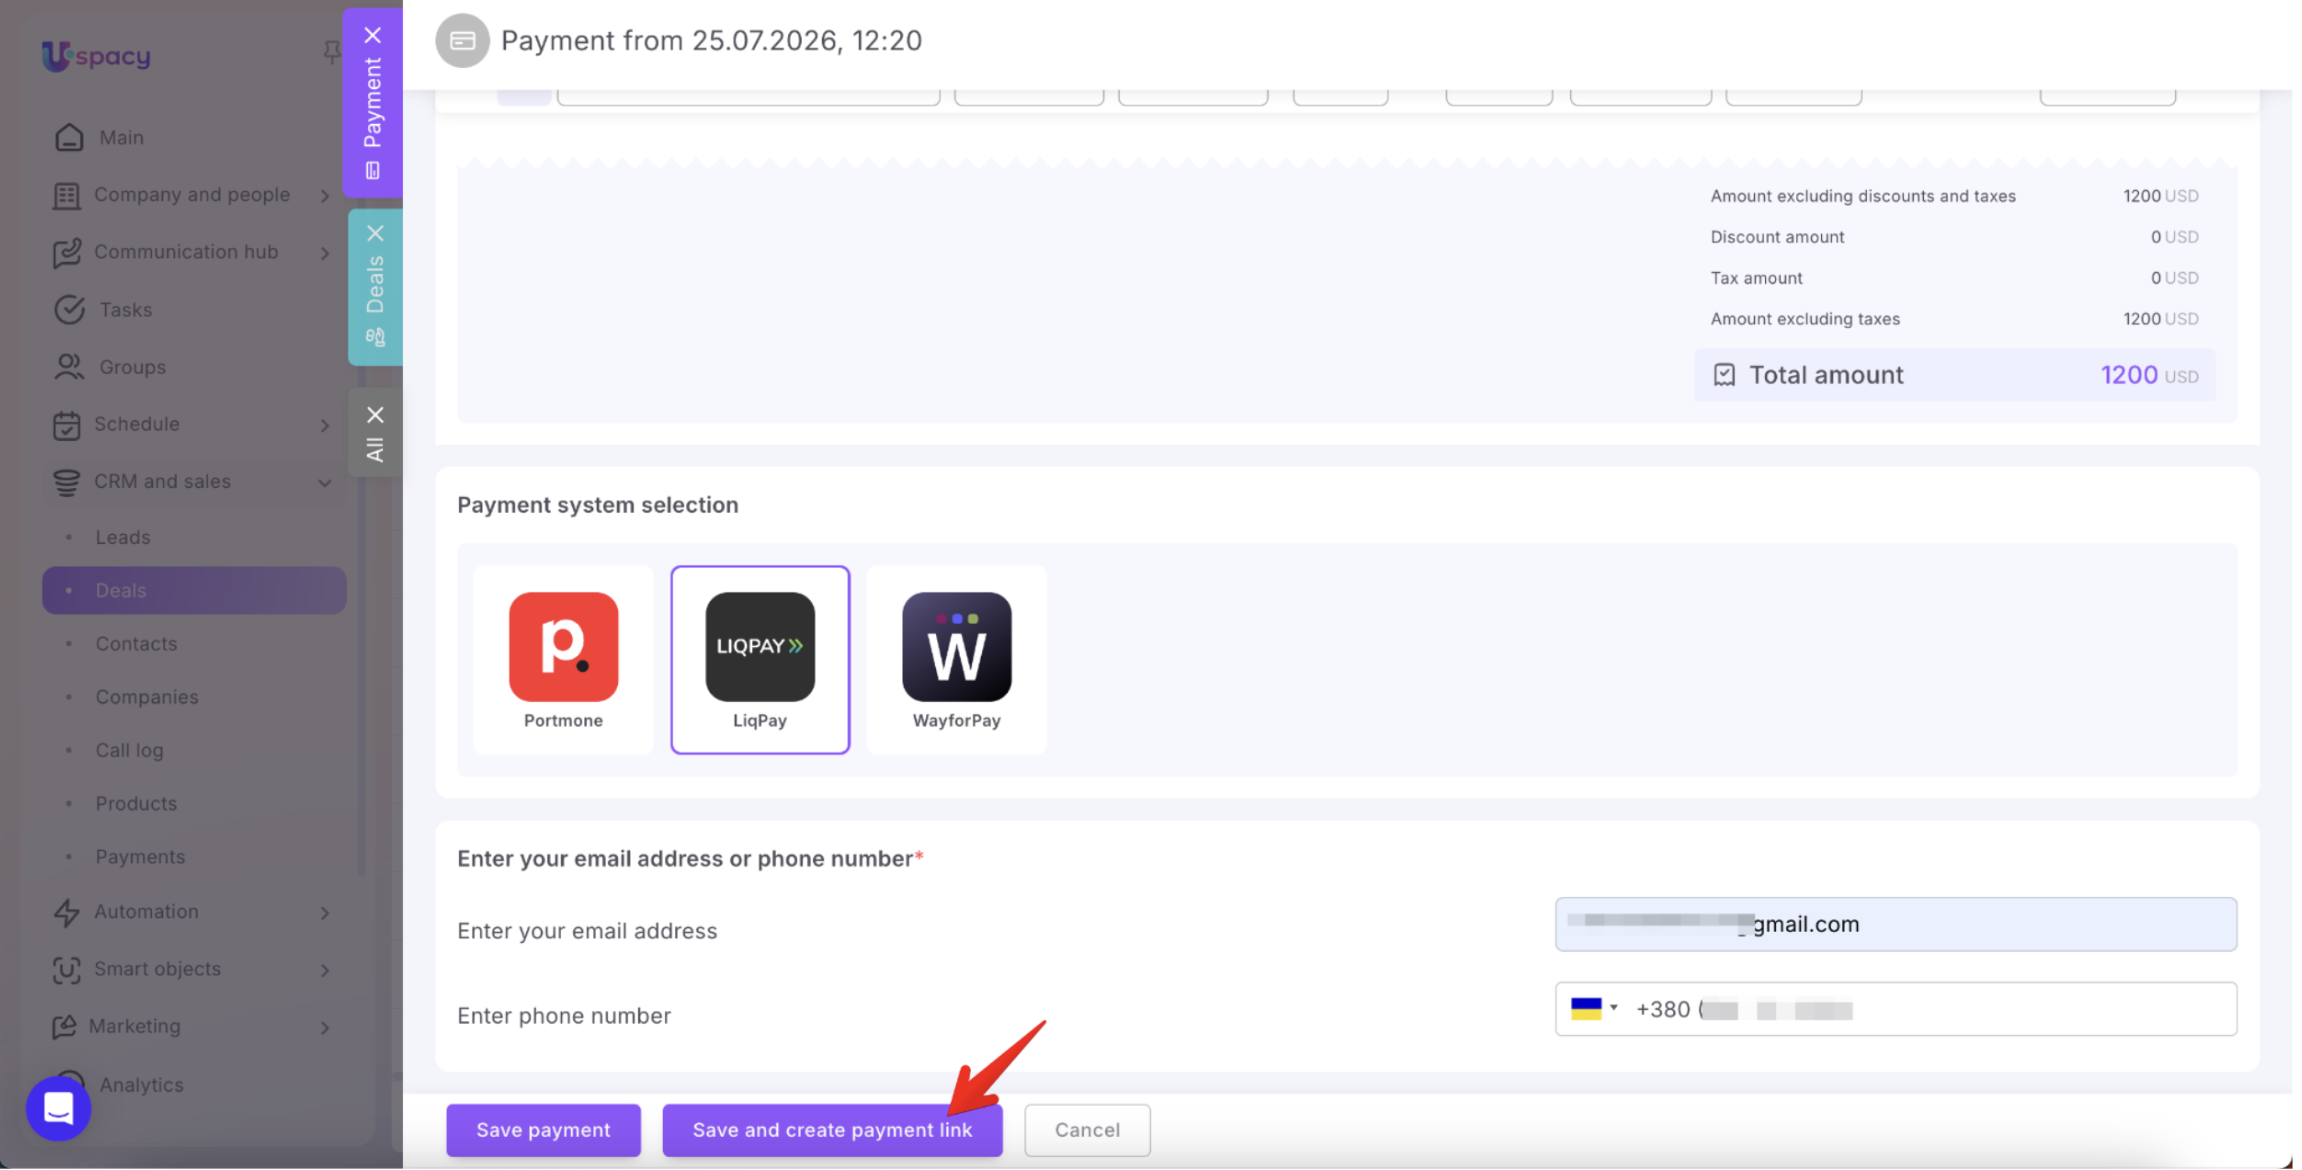This screenshot has height=1170, width=2302.
Task: Open the Leads section
Action: click(x=123, y=537)
